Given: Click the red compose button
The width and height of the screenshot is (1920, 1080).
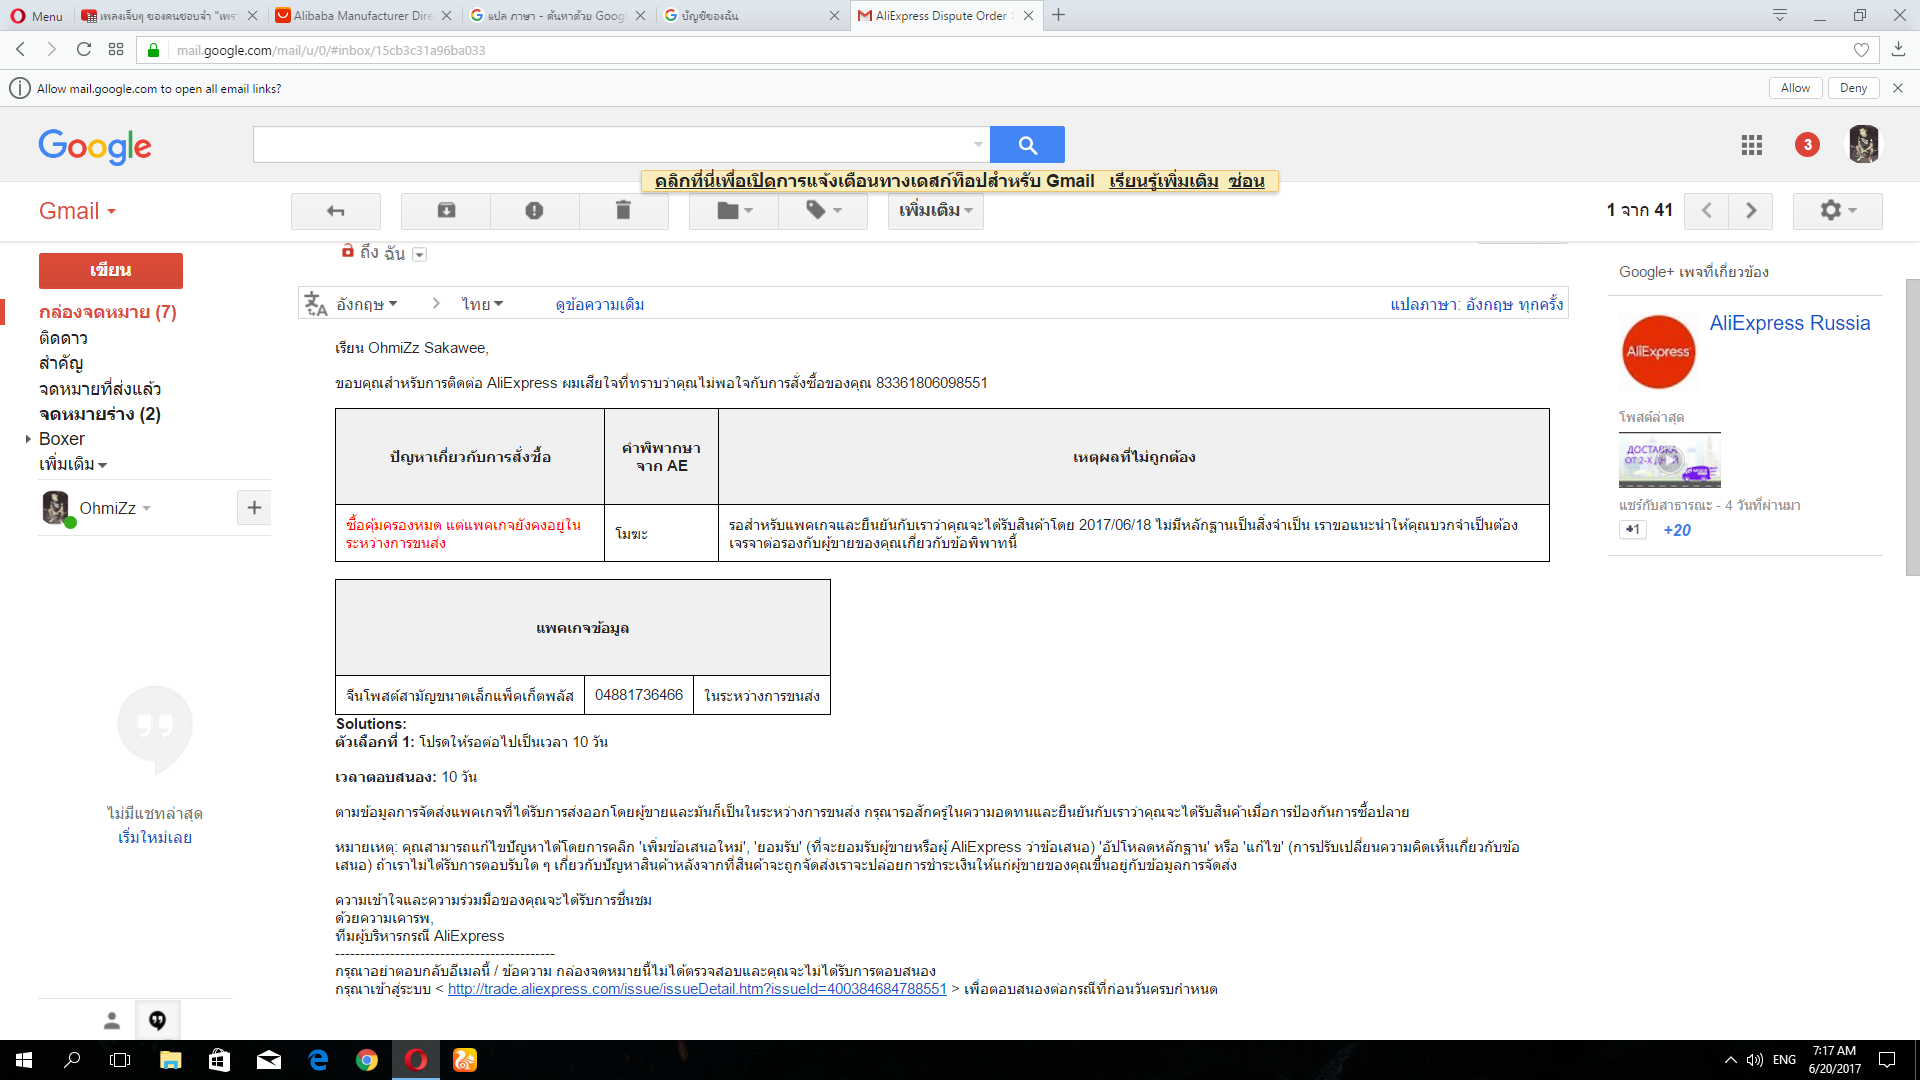Looking at the screenshot, I should point(110,271).
